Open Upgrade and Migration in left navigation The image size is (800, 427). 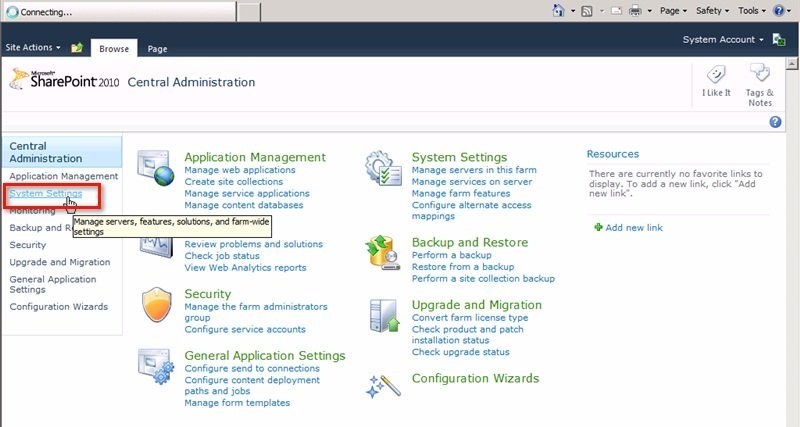coord(60,262)
